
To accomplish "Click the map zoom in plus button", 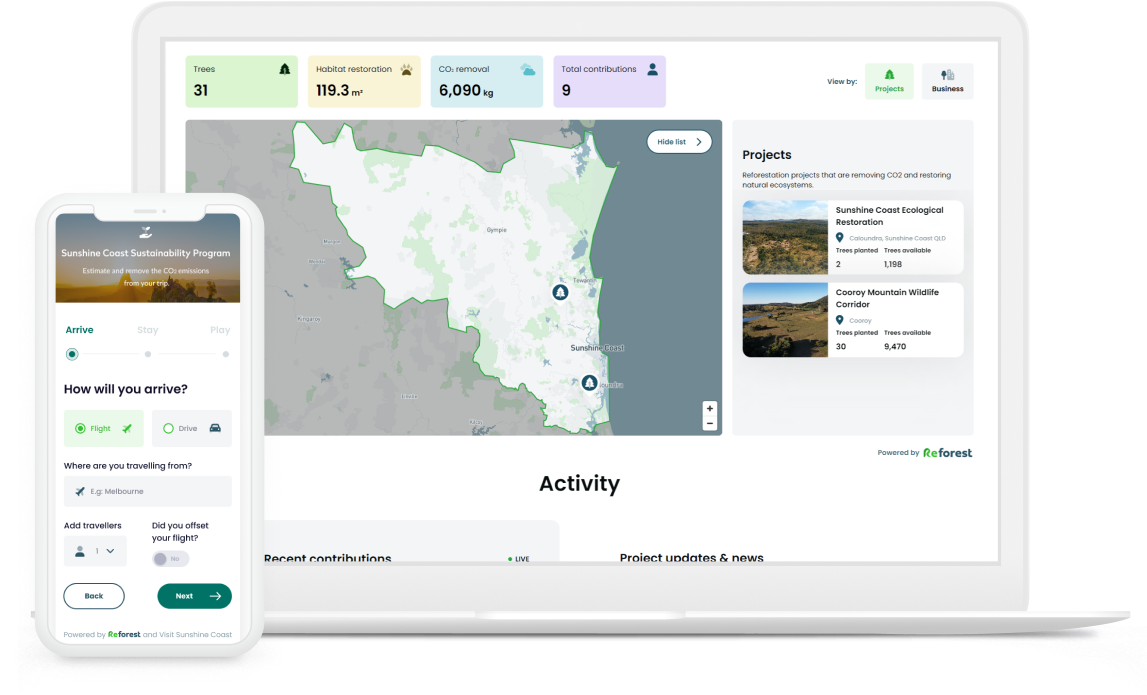I will point(710,408).
